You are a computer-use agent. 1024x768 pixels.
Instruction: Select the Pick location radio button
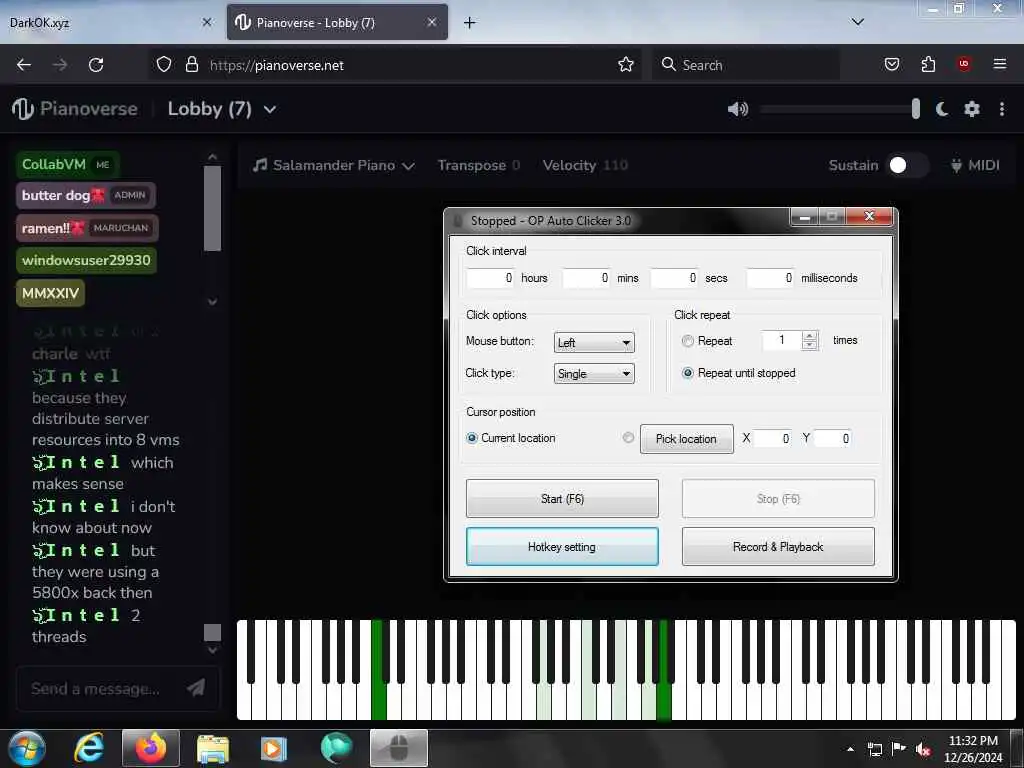pos(628,438)
